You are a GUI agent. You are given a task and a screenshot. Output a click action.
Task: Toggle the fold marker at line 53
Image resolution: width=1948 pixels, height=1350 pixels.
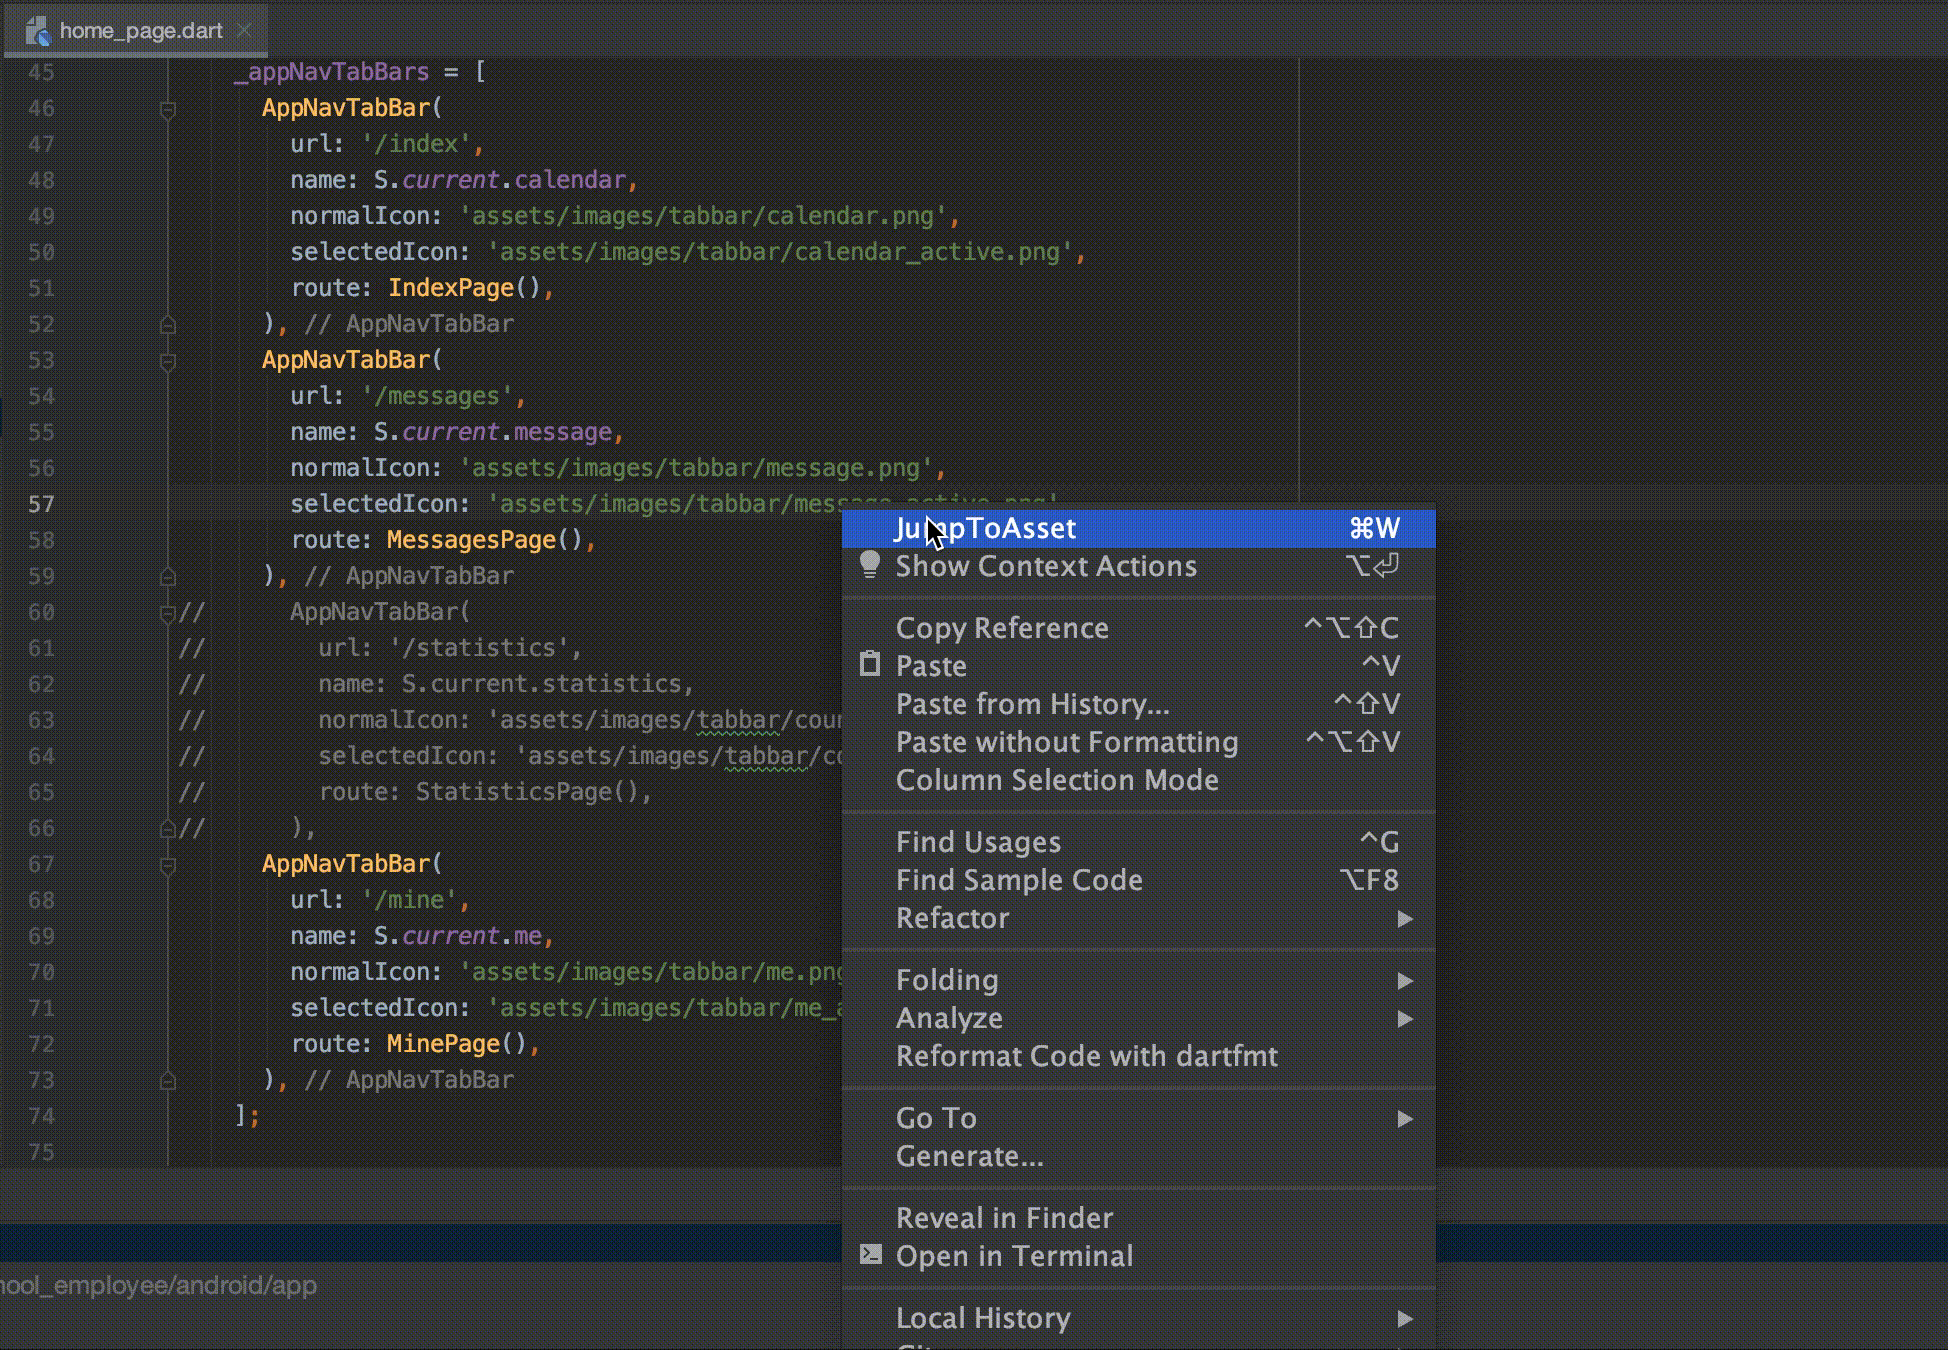click(168, 361)
